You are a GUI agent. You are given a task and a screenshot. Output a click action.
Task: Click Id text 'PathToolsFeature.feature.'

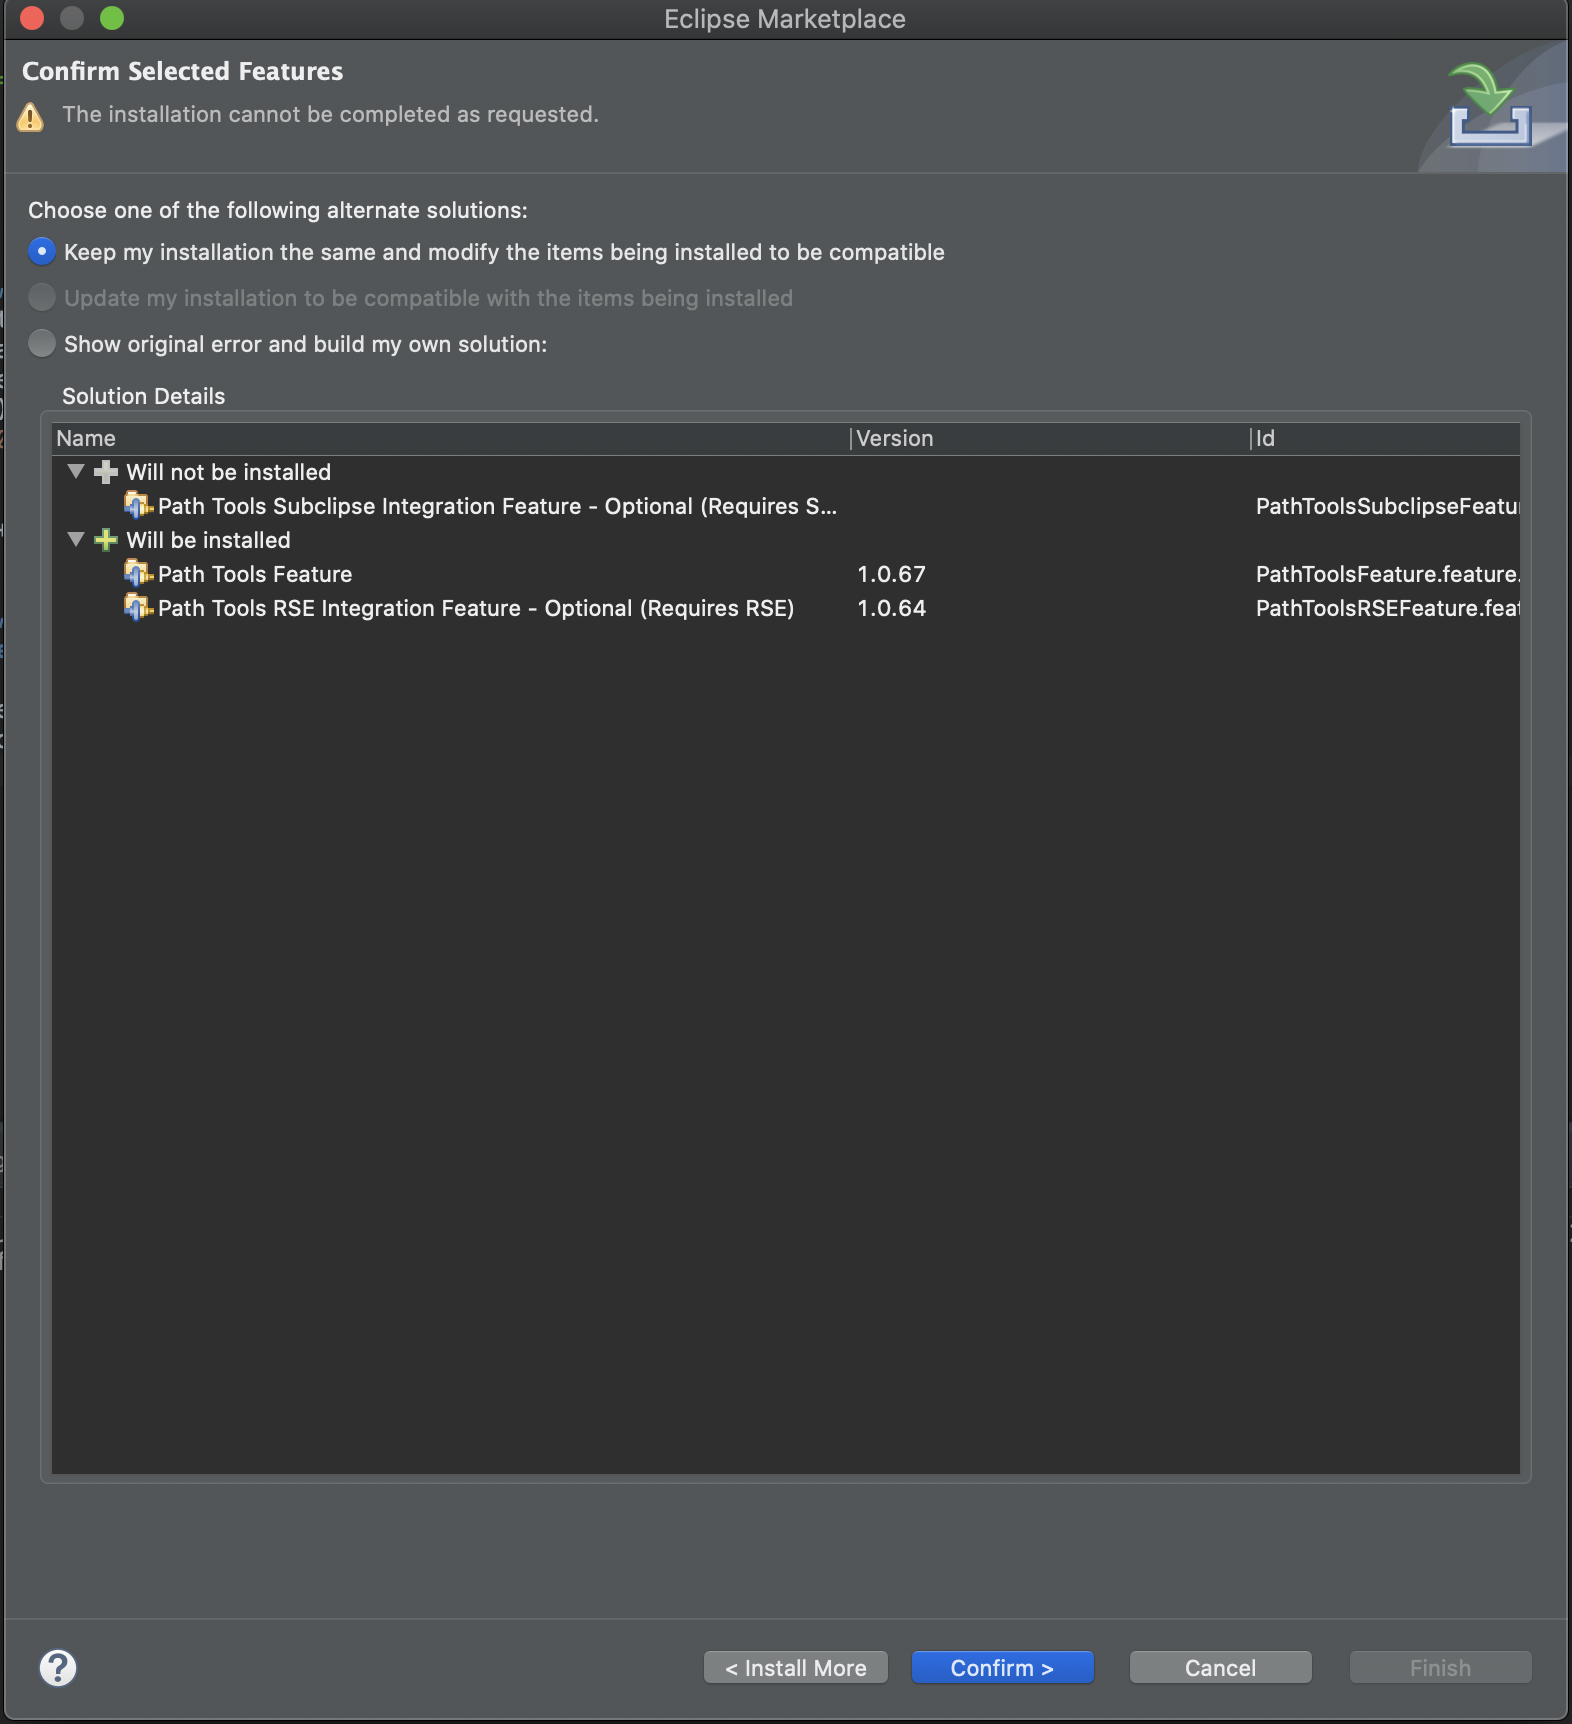1388,574
